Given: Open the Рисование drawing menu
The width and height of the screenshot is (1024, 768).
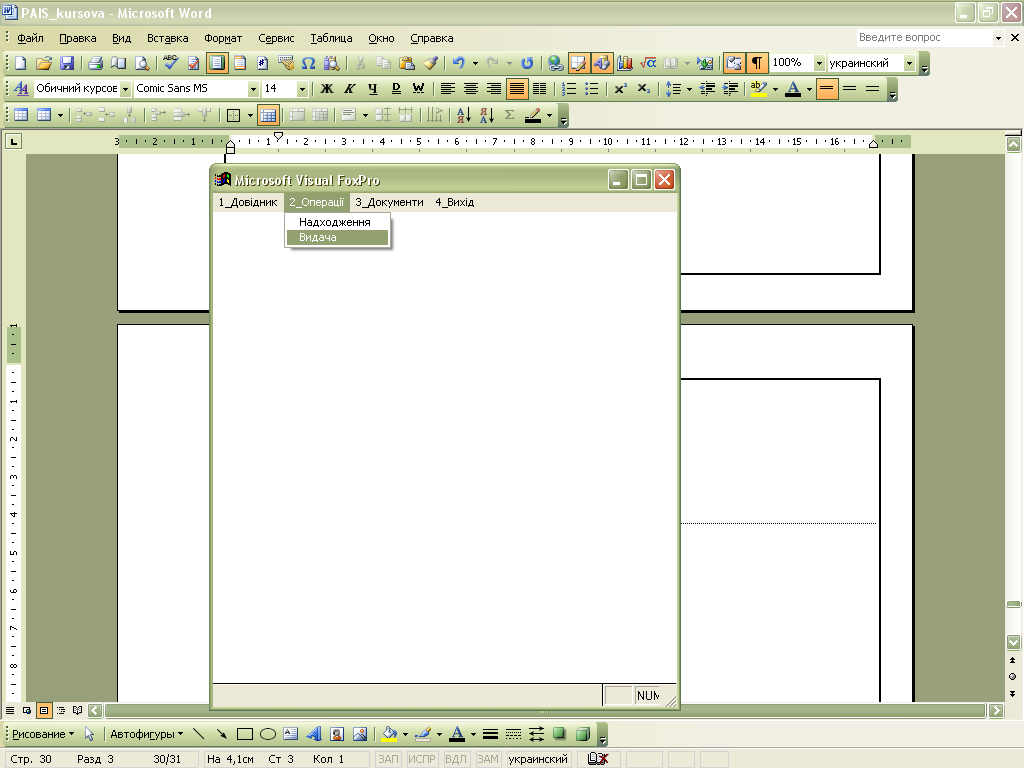Looking at the screenshot, I should (43, 734).
